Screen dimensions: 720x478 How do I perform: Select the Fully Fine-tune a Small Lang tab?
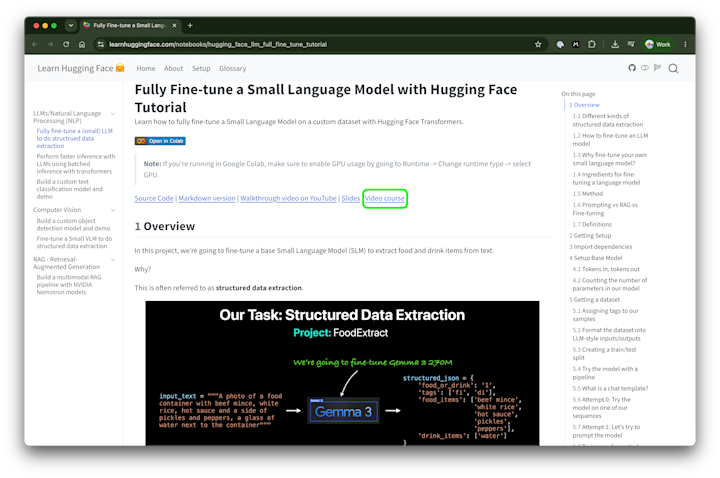click(x=130, y=25)
